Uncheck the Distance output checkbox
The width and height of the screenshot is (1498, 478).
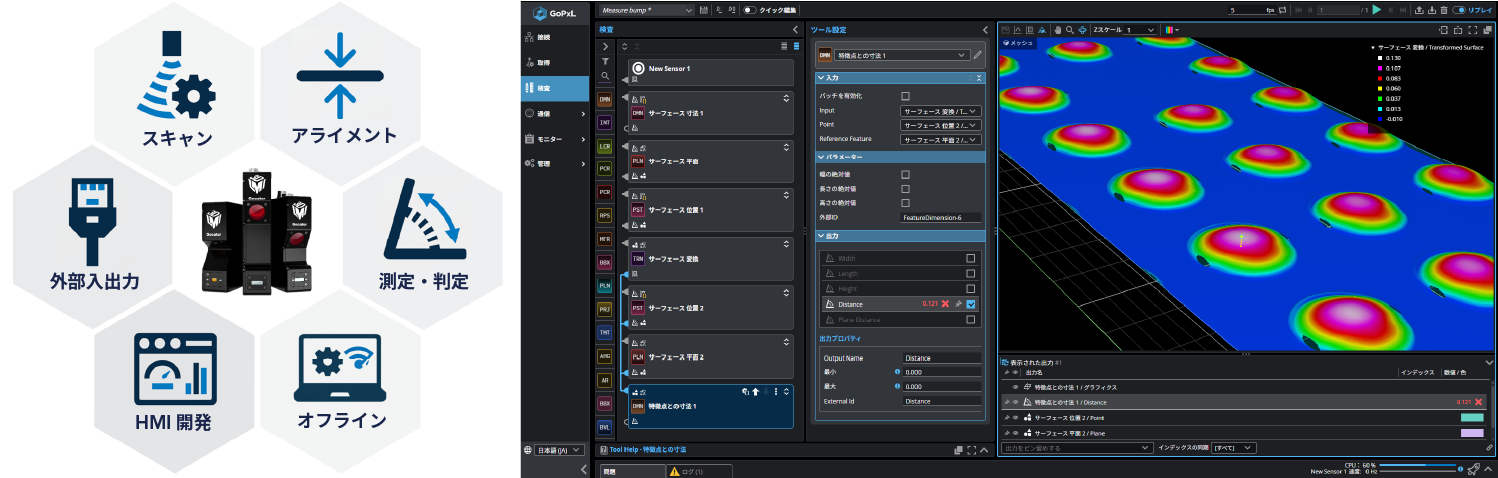coord(970,304)
